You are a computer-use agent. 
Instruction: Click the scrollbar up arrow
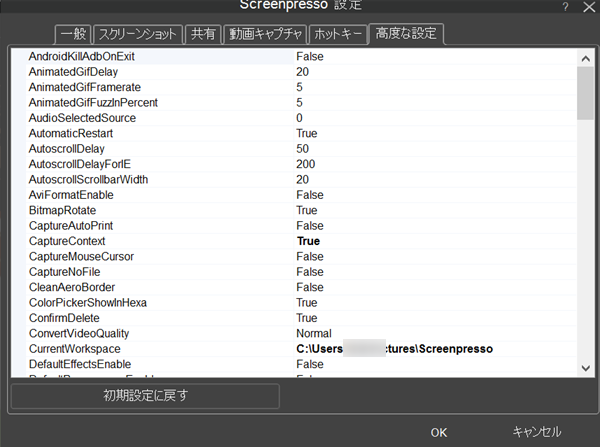pyautogui.click(x=585, y=59)
